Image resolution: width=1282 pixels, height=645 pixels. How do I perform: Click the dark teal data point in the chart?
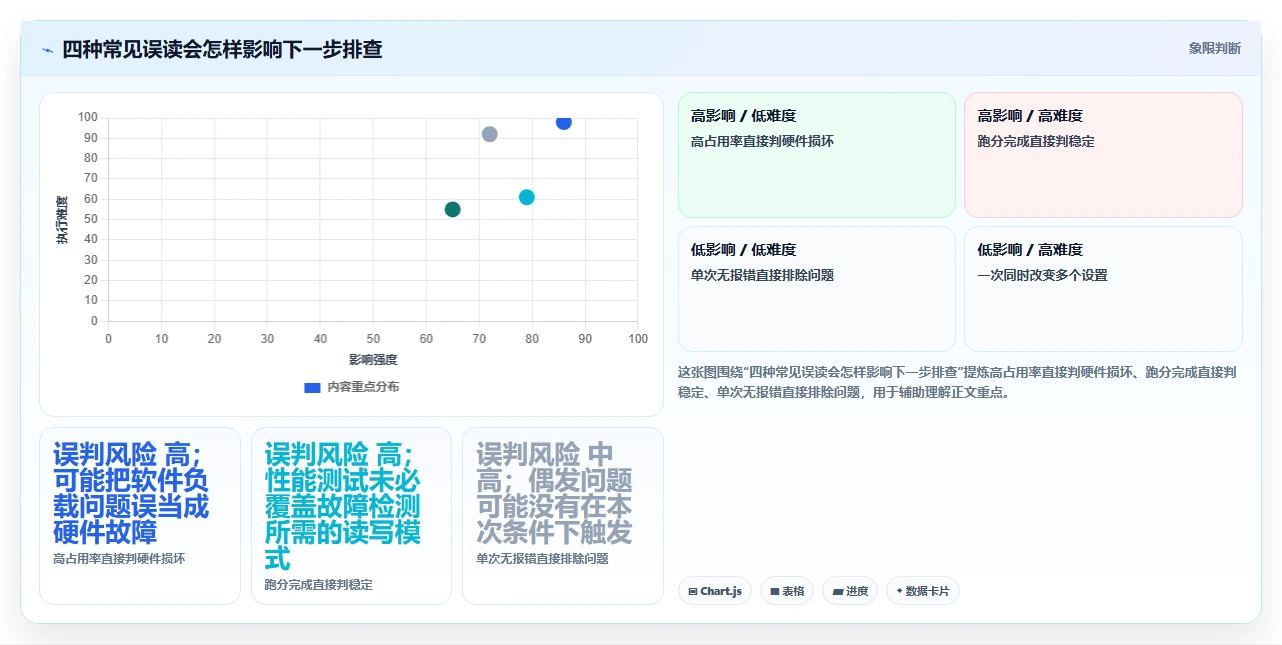click(452, 209)
